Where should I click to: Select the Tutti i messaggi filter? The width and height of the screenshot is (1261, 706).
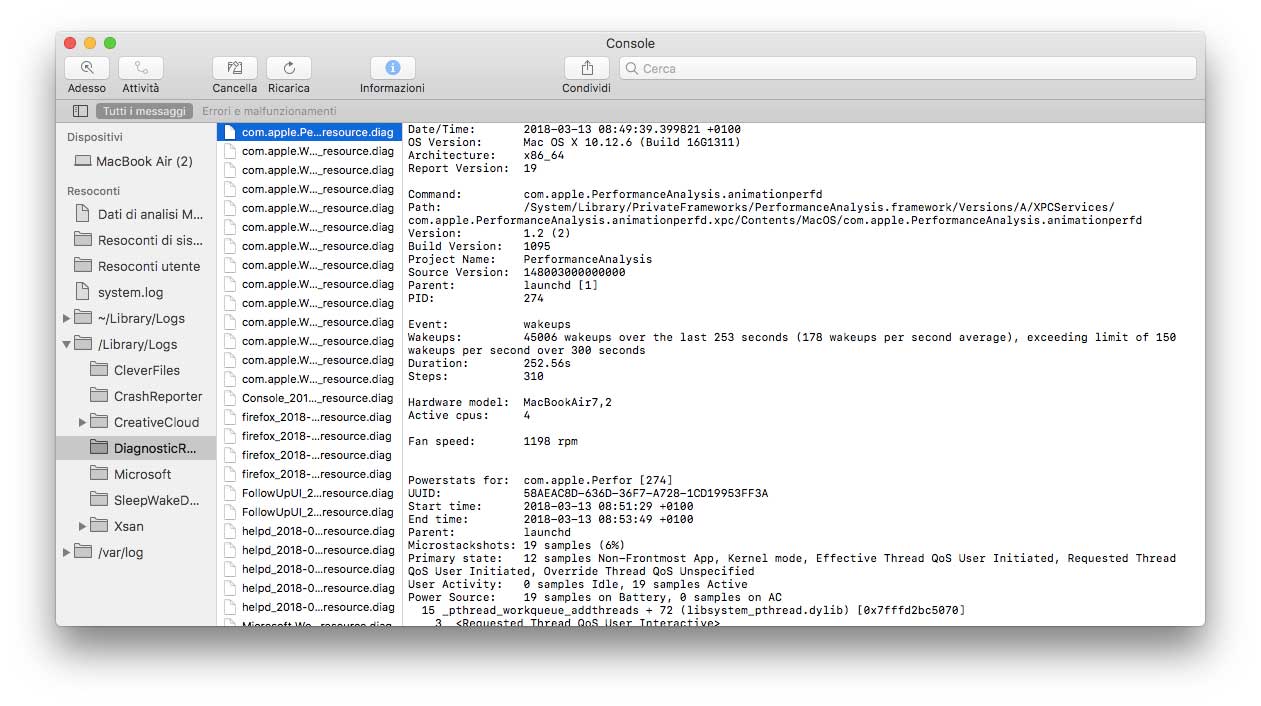pyautogui.click(x=144, y=111)
